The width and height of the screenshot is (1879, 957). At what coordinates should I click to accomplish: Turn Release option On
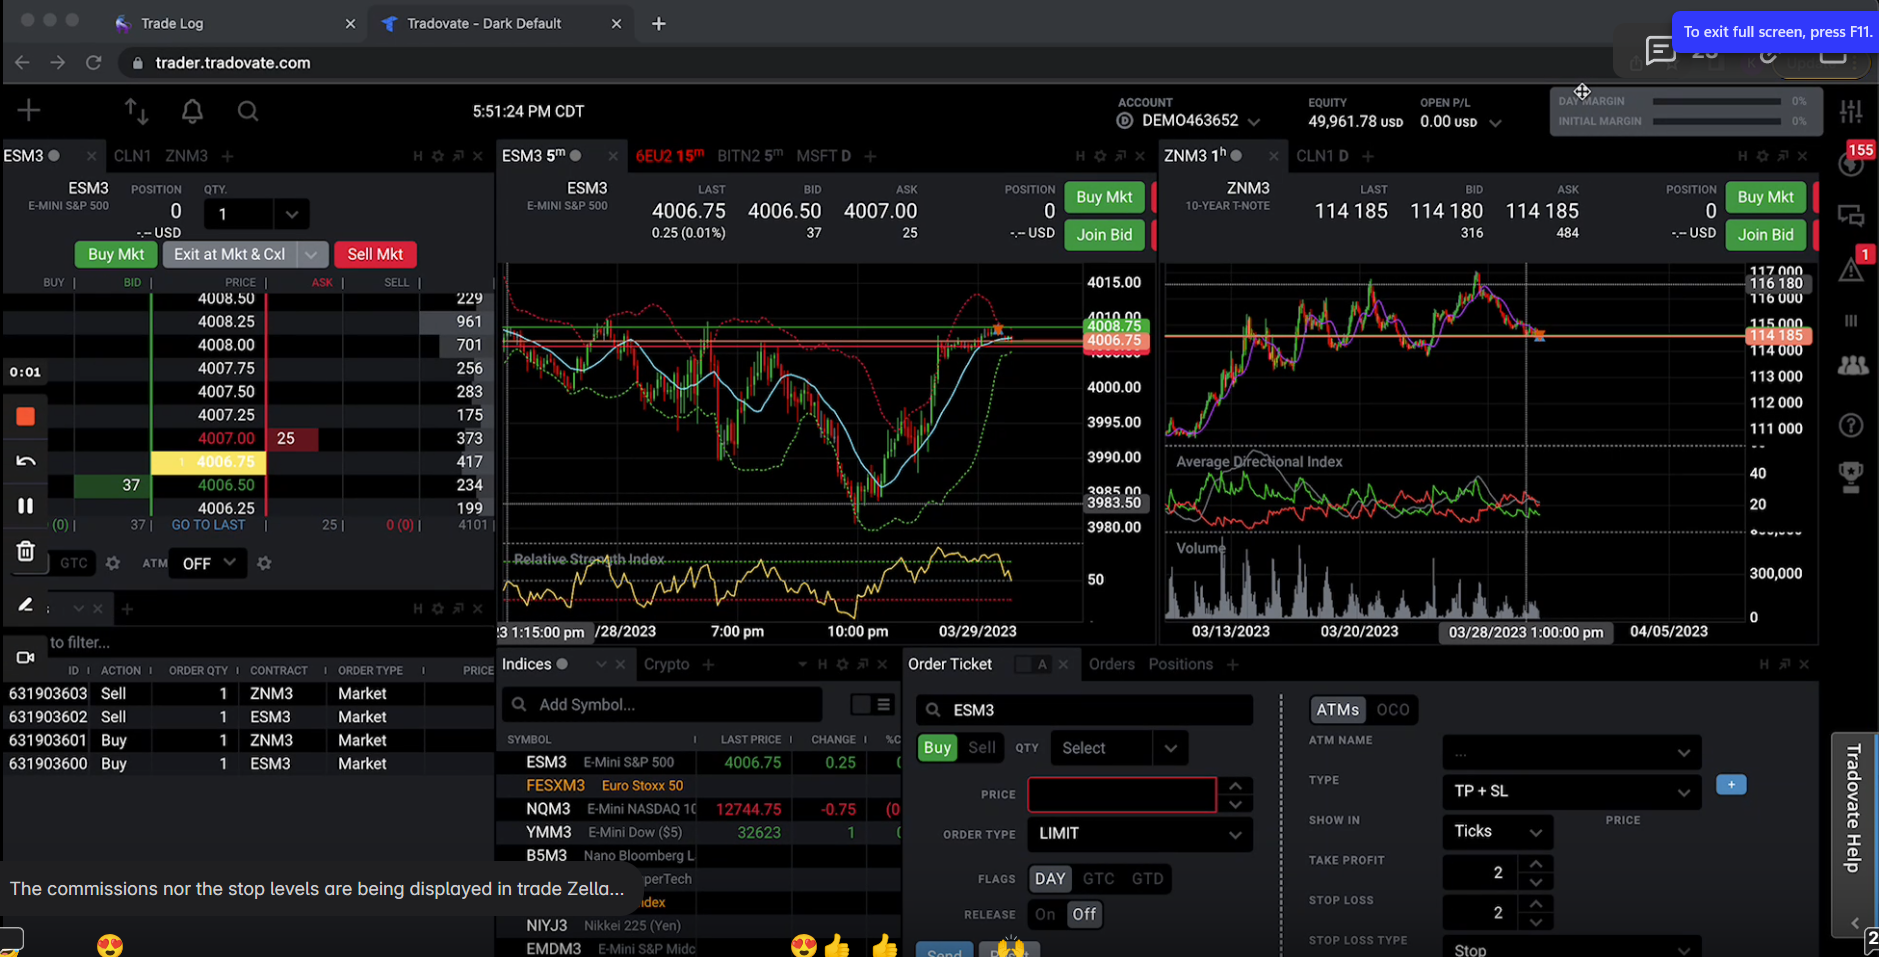[1045, 914]
